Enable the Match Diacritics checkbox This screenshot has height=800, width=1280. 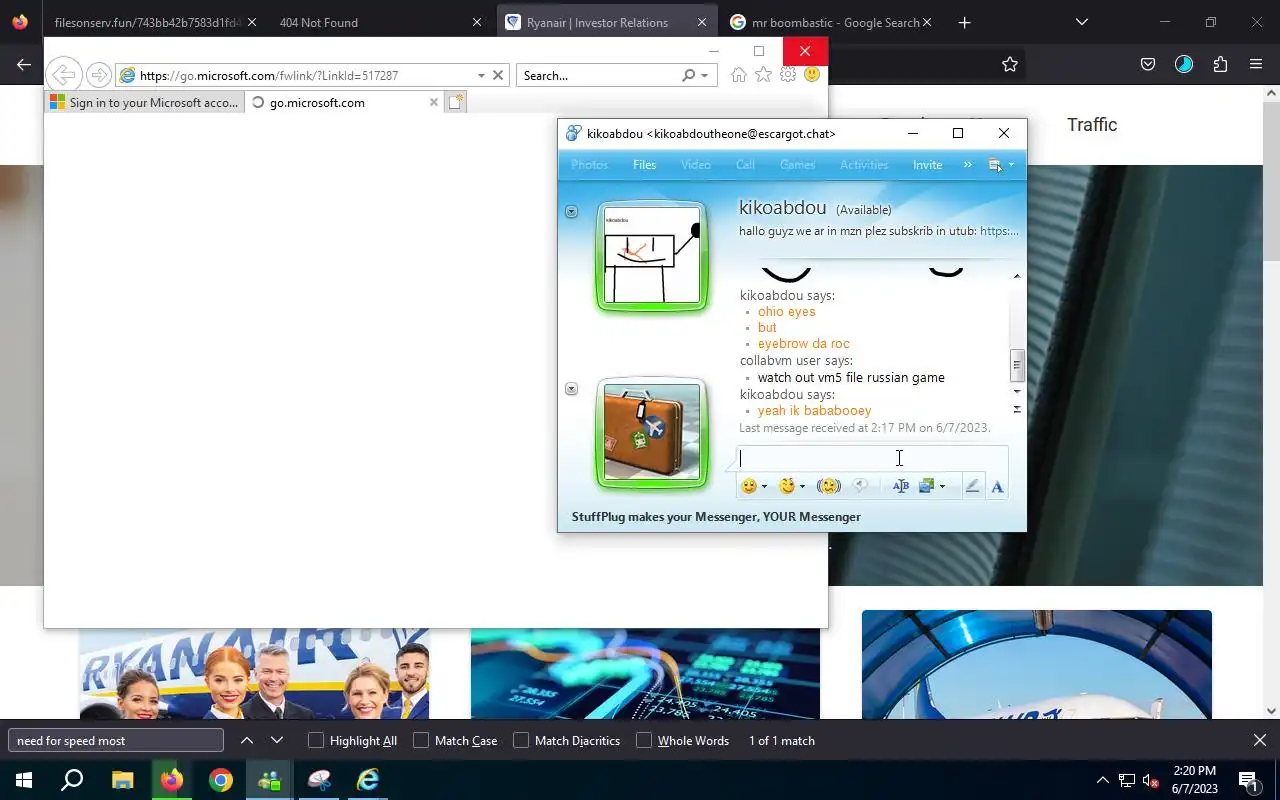[521, 740]
